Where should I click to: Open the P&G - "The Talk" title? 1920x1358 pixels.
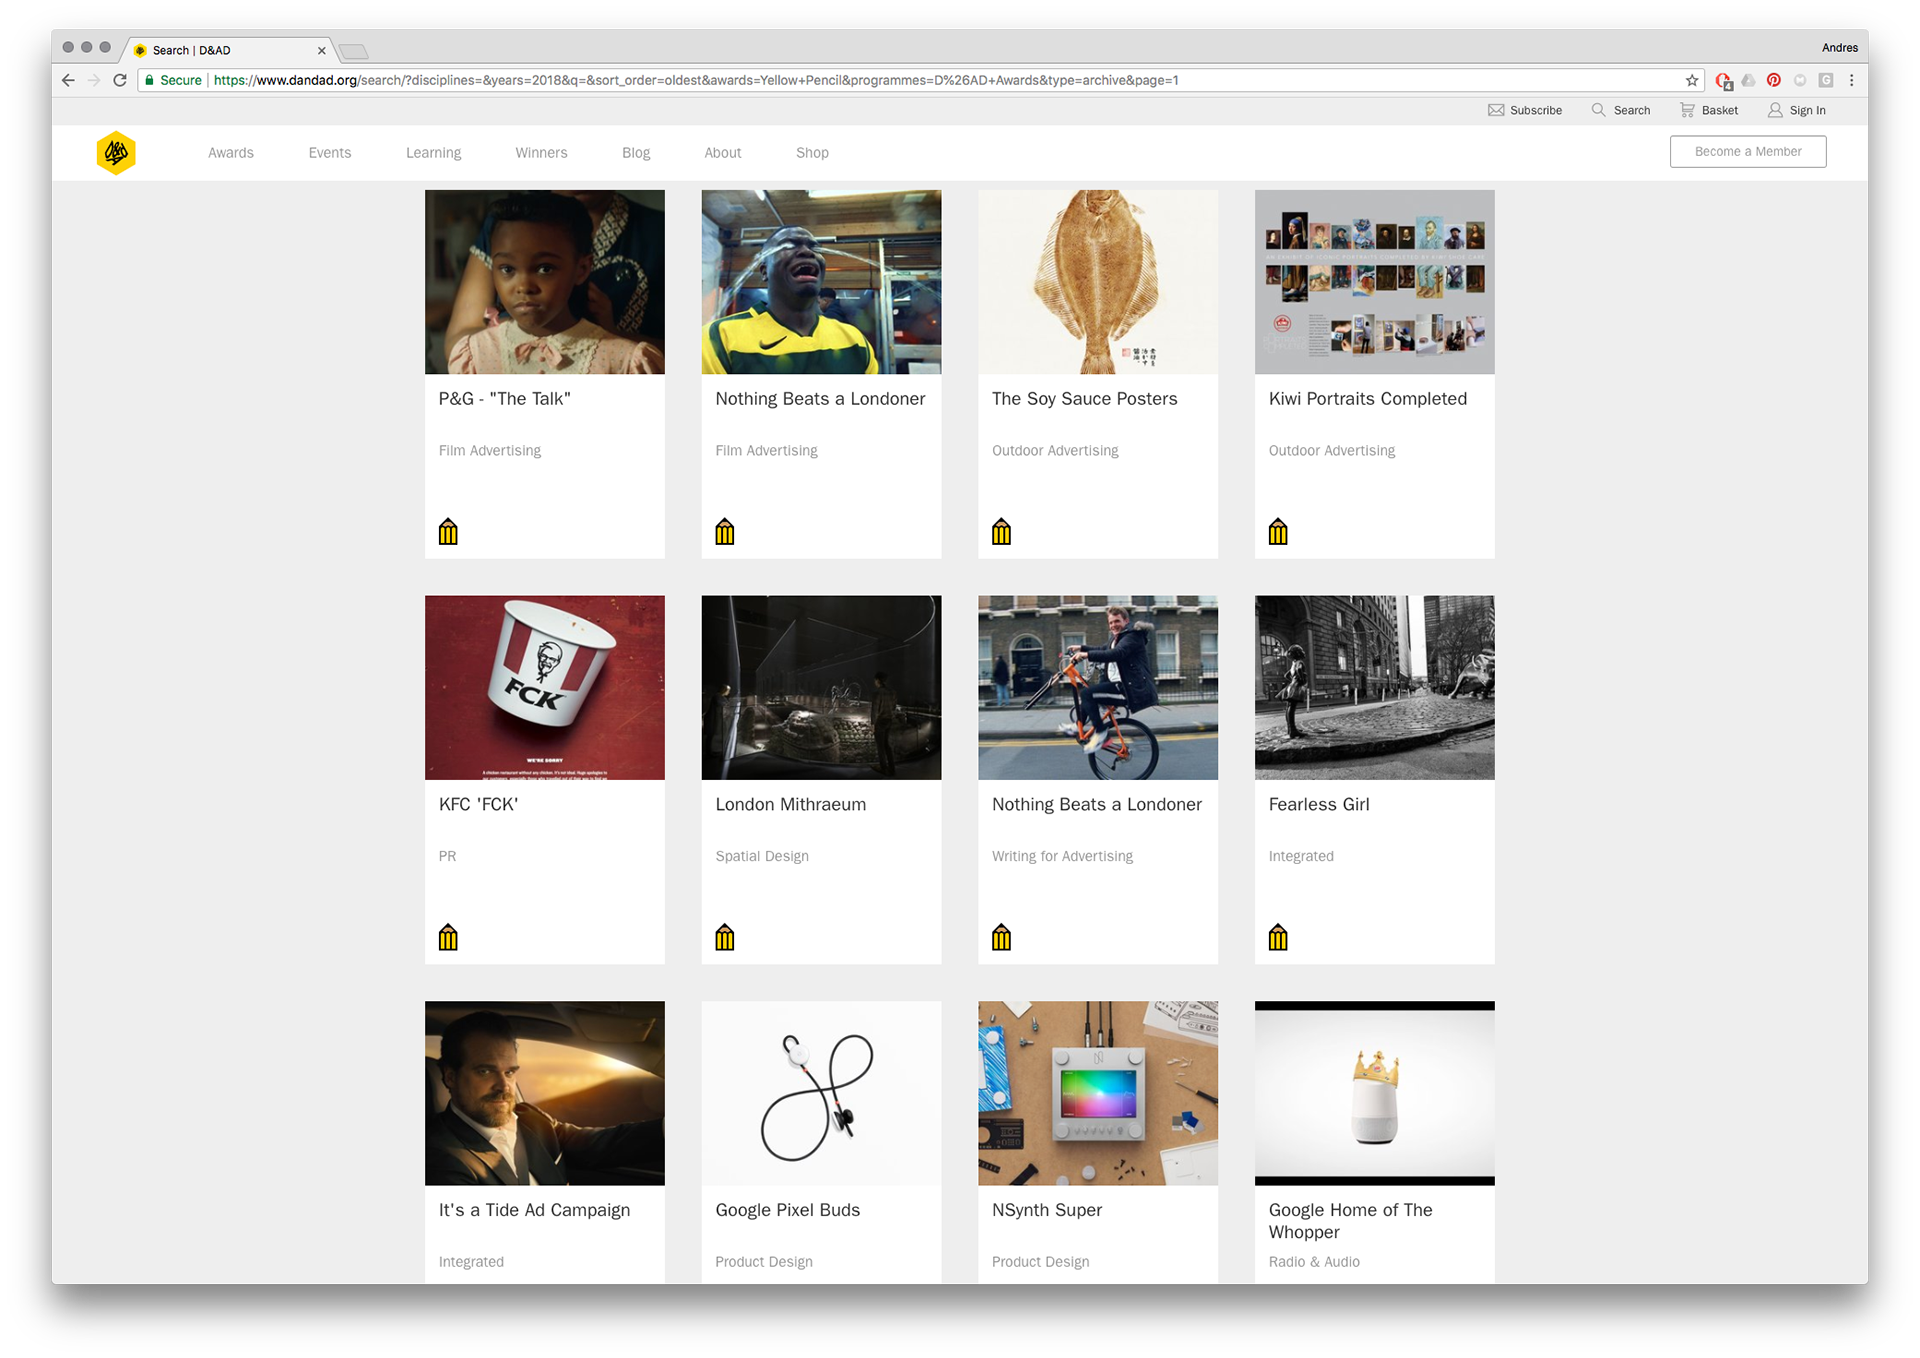[505, 398]
